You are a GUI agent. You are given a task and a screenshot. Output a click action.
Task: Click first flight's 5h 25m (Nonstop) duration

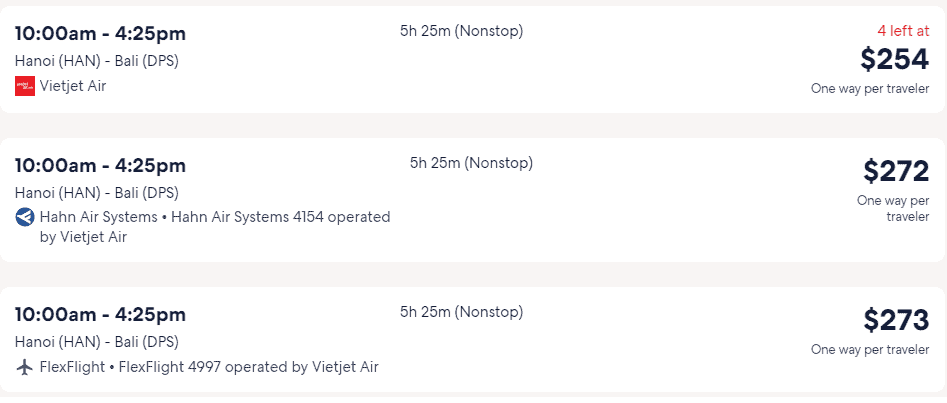click(x=461, y=31)
